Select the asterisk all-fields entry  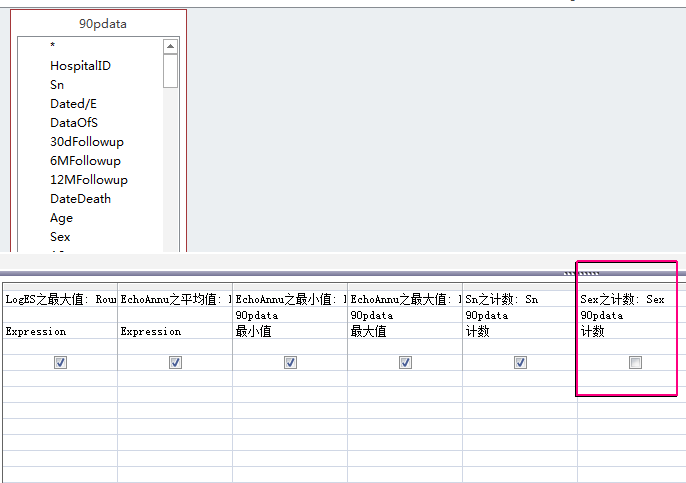coord(52,45)
